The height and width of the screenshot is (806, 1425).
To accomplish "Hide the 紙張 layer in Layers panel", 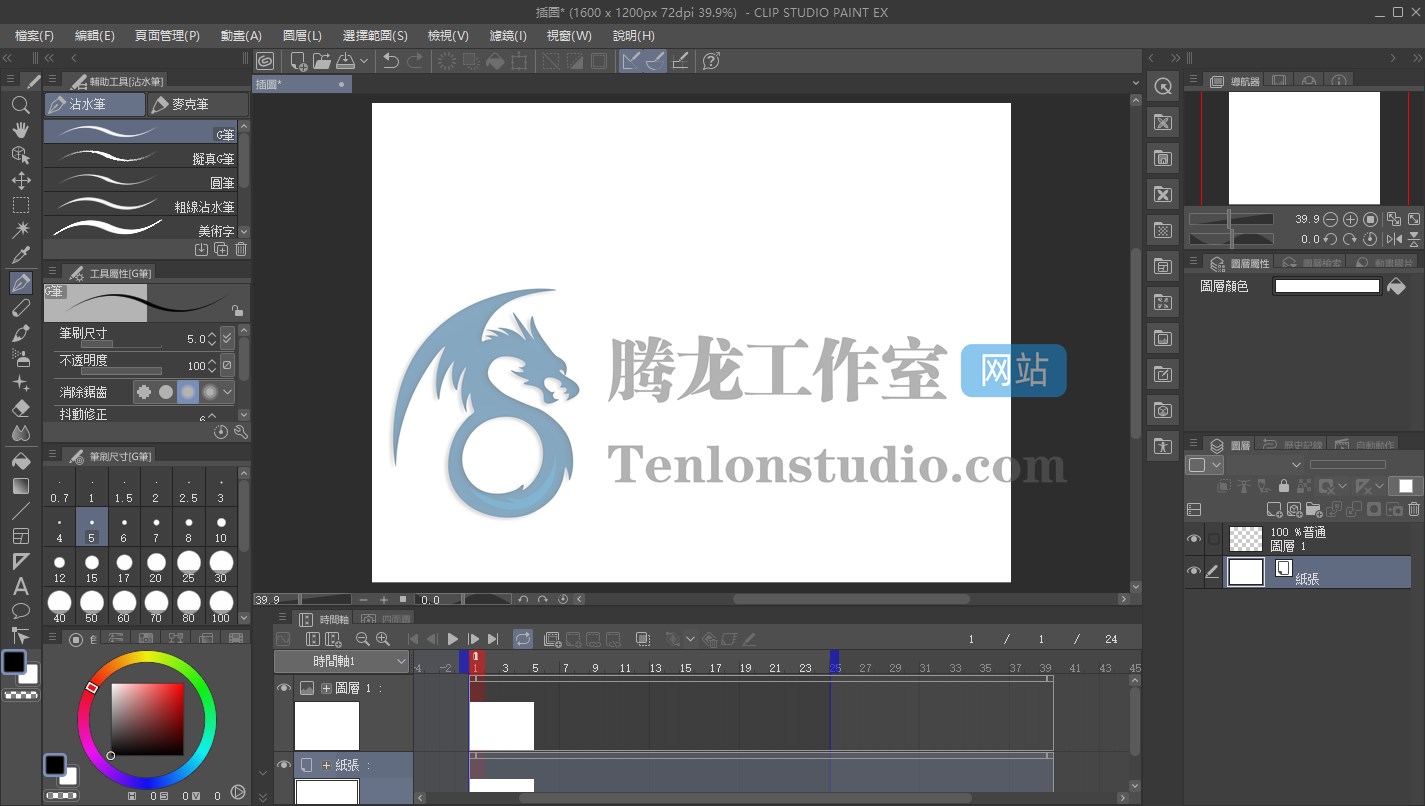I will (x=1194, y=571).
